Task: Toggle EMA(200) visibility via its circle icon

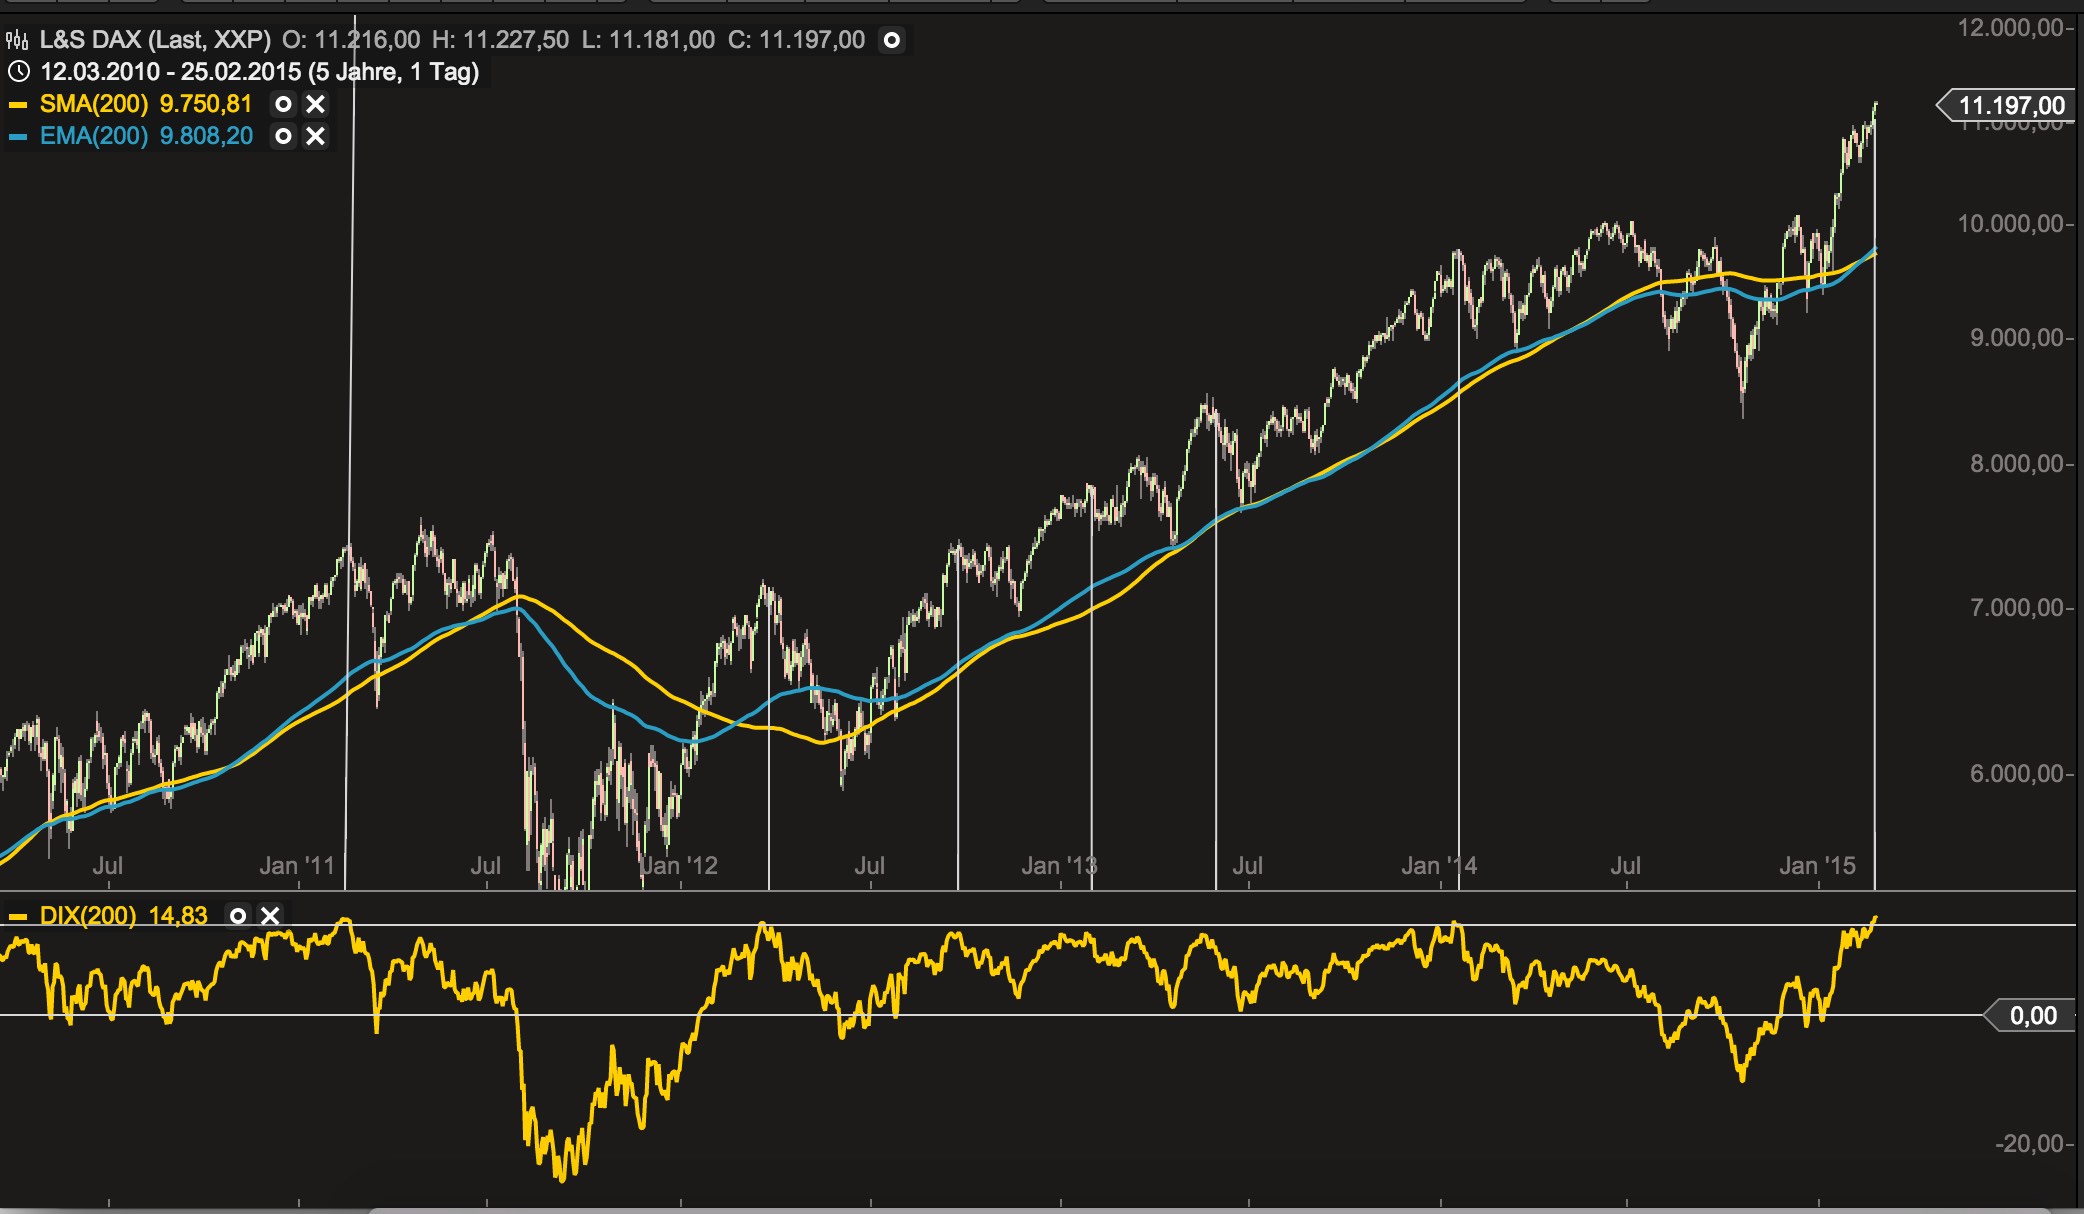Action: click(284, 138)
